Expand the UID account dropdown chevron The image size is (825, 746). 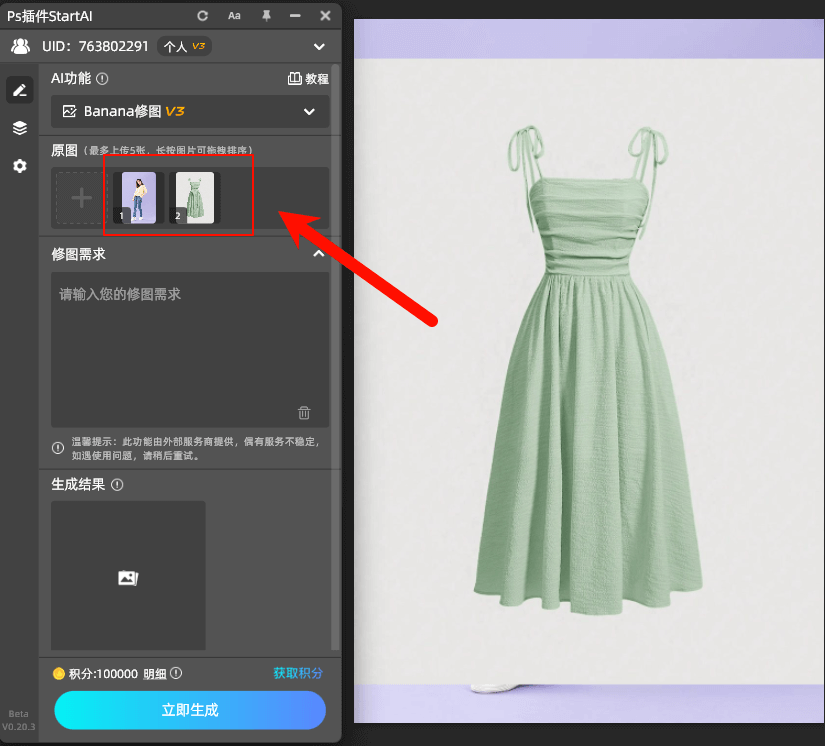pyautogui.click(x=319, y=46)
